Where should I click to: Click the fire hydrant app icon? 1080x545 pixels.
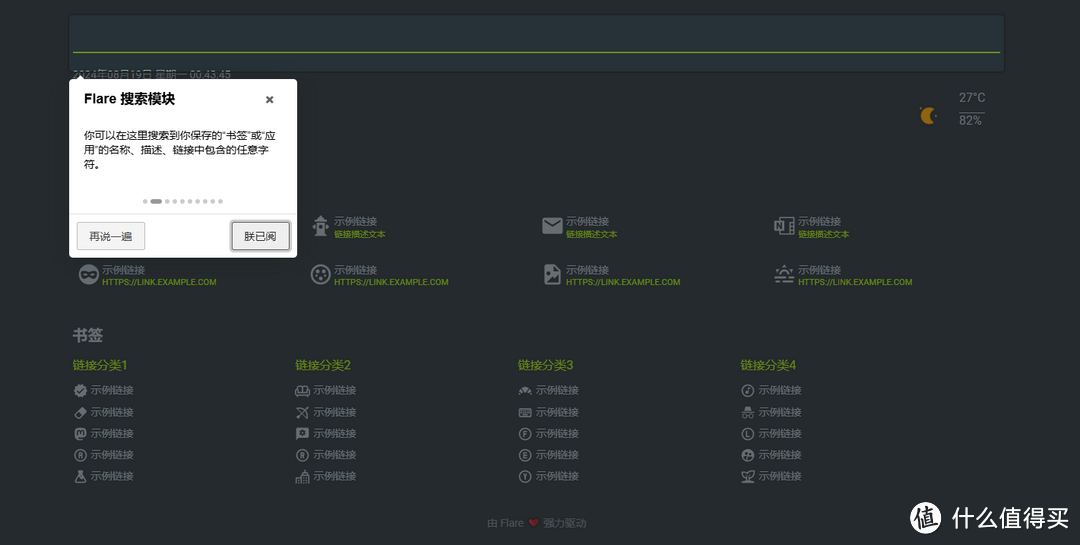click(320, 226)
